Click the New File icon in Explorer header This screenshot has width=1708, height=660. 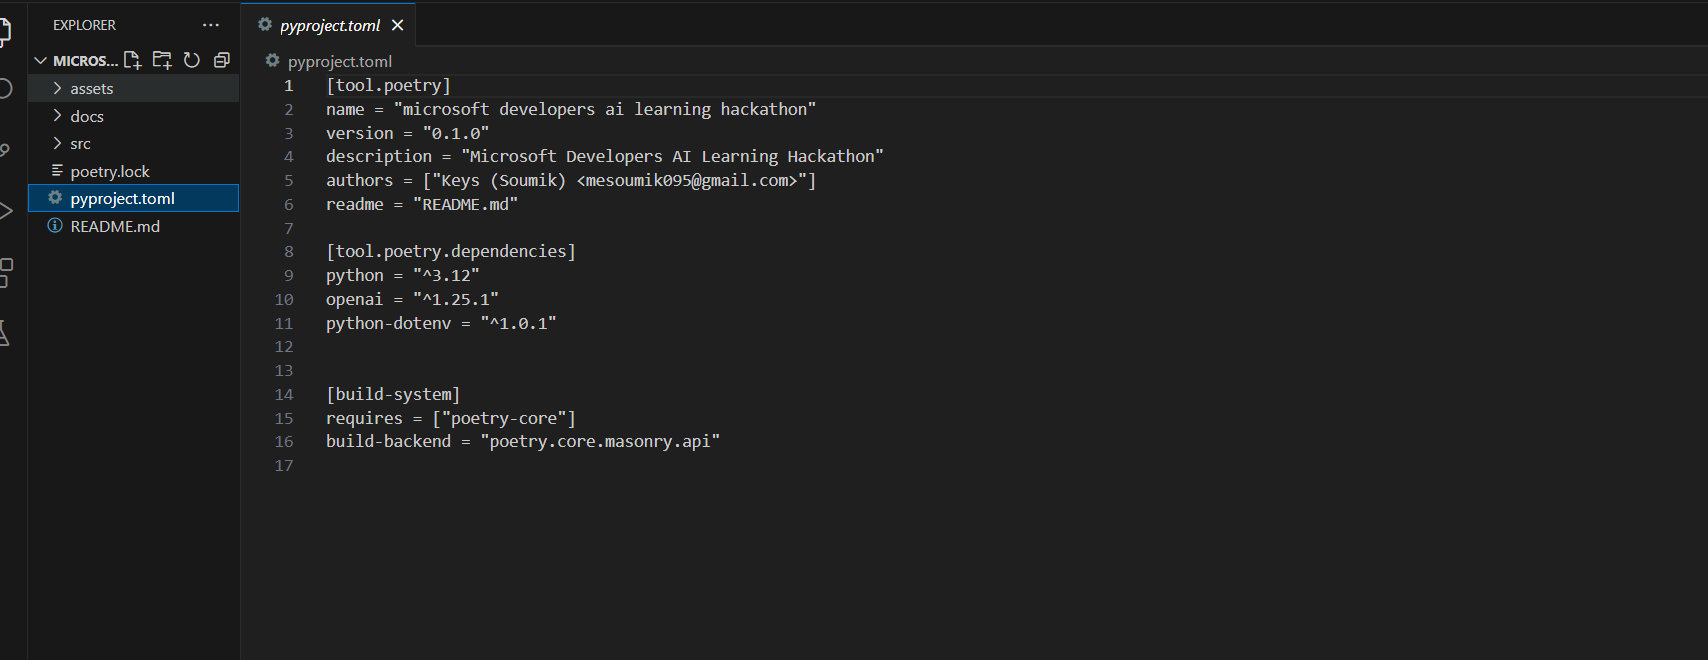132,60
